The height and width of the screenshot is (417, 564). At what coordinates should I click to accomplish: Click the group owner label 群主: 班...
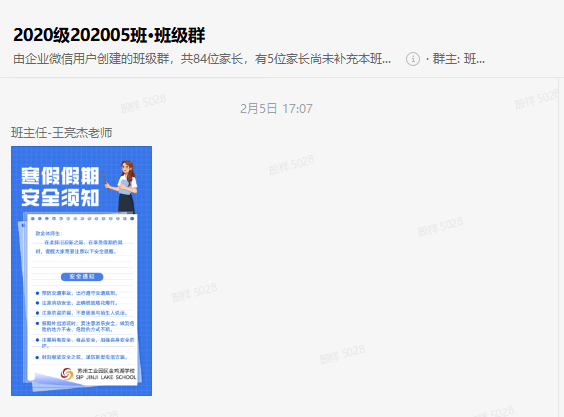[x=459, y=59]
